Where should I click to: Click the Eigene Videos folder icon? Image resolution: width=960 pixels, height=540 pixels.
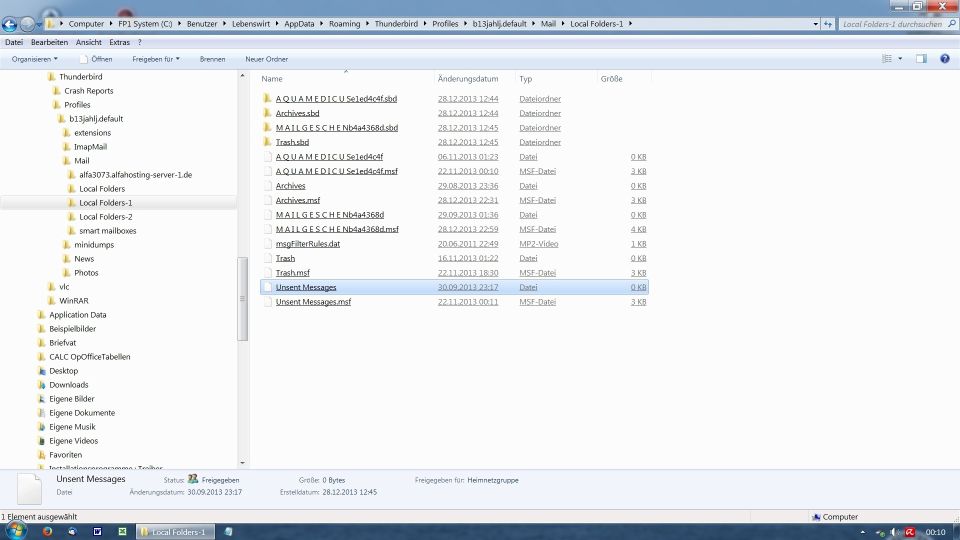[x=42, y=441]
